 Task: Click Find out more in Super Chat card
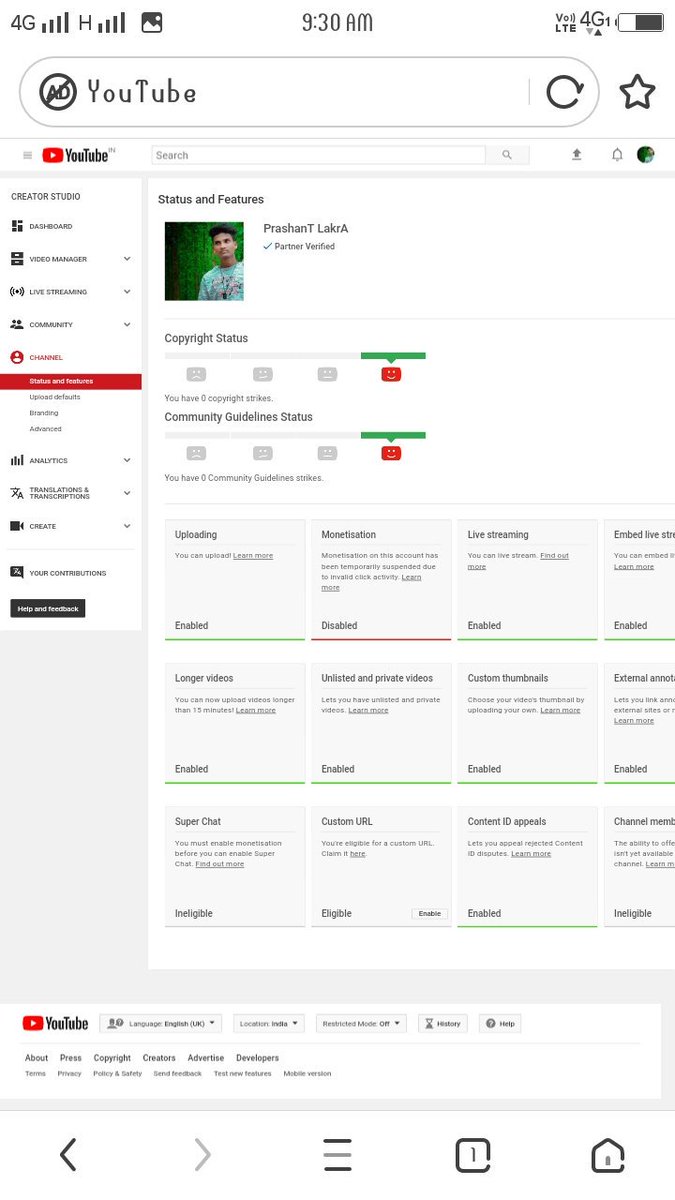pos(220,864)
